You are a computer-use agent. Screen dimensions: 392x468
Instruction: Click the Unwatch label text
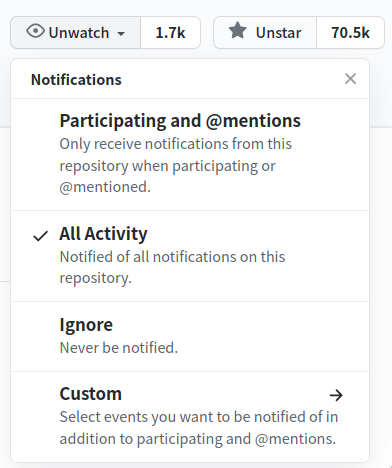pos(79,33)
